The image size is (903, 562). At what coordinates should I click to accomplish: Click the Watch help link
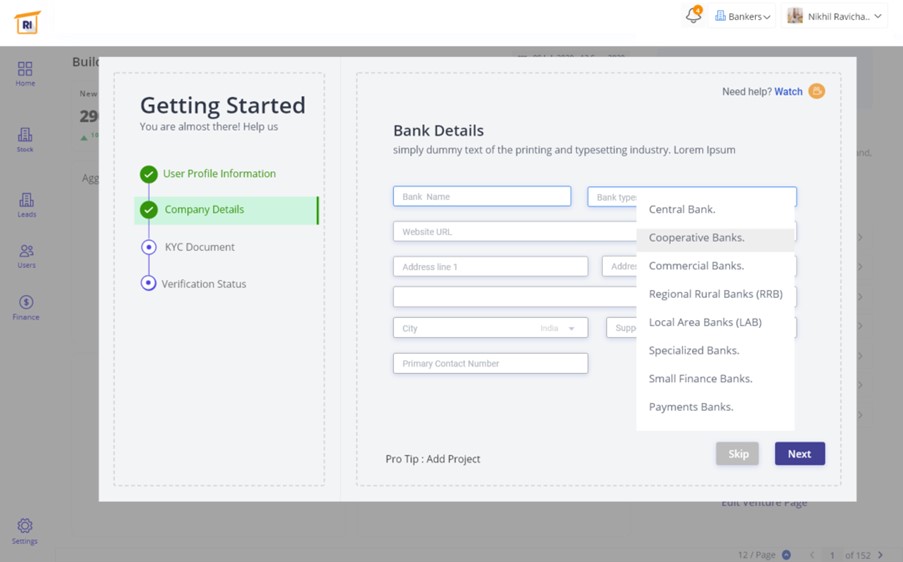(x=788, y=91)
